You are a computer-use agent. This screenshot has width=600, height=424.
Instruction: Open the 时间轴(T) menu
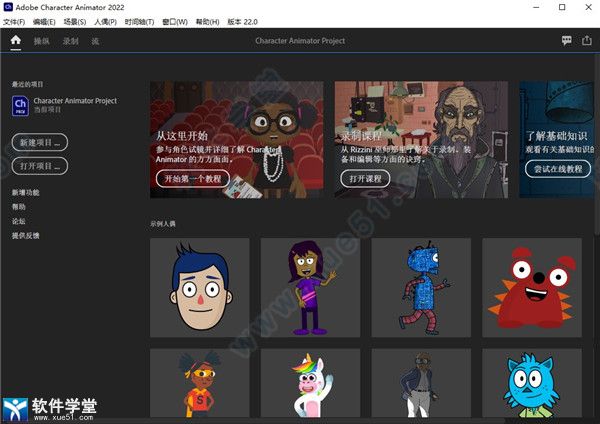point(139,22)
